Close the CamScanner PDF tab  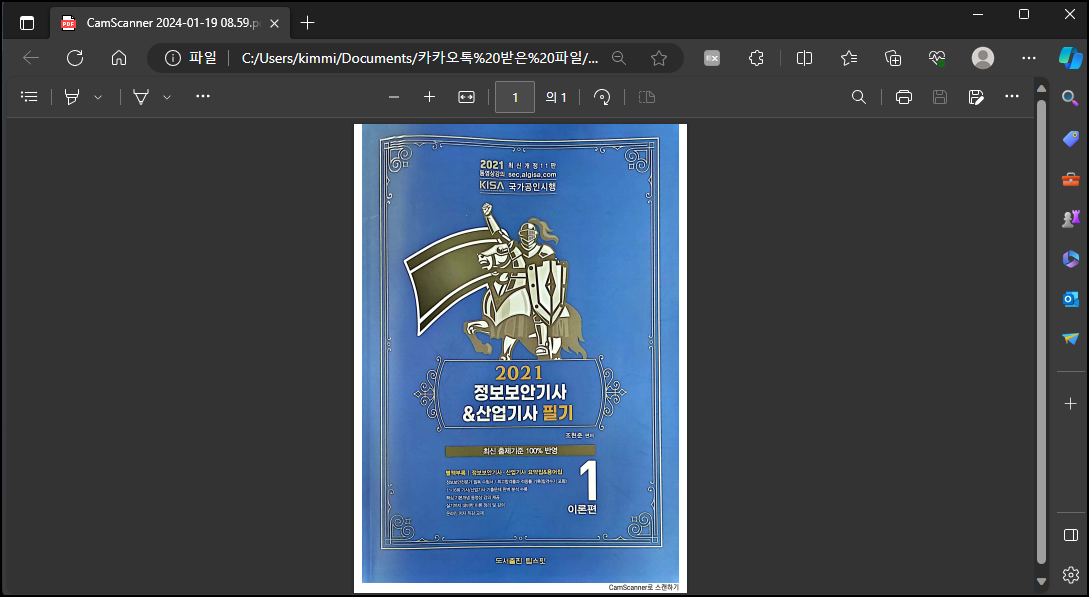pyautogui.click(x=274, y=23)
